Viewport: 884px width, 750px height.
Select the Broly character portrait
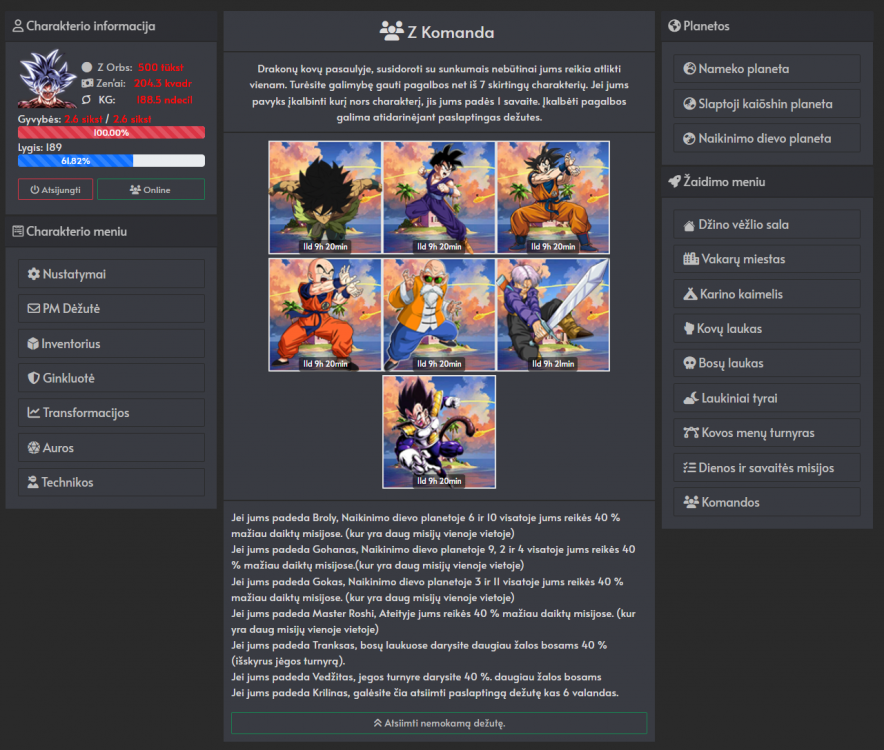325,198
